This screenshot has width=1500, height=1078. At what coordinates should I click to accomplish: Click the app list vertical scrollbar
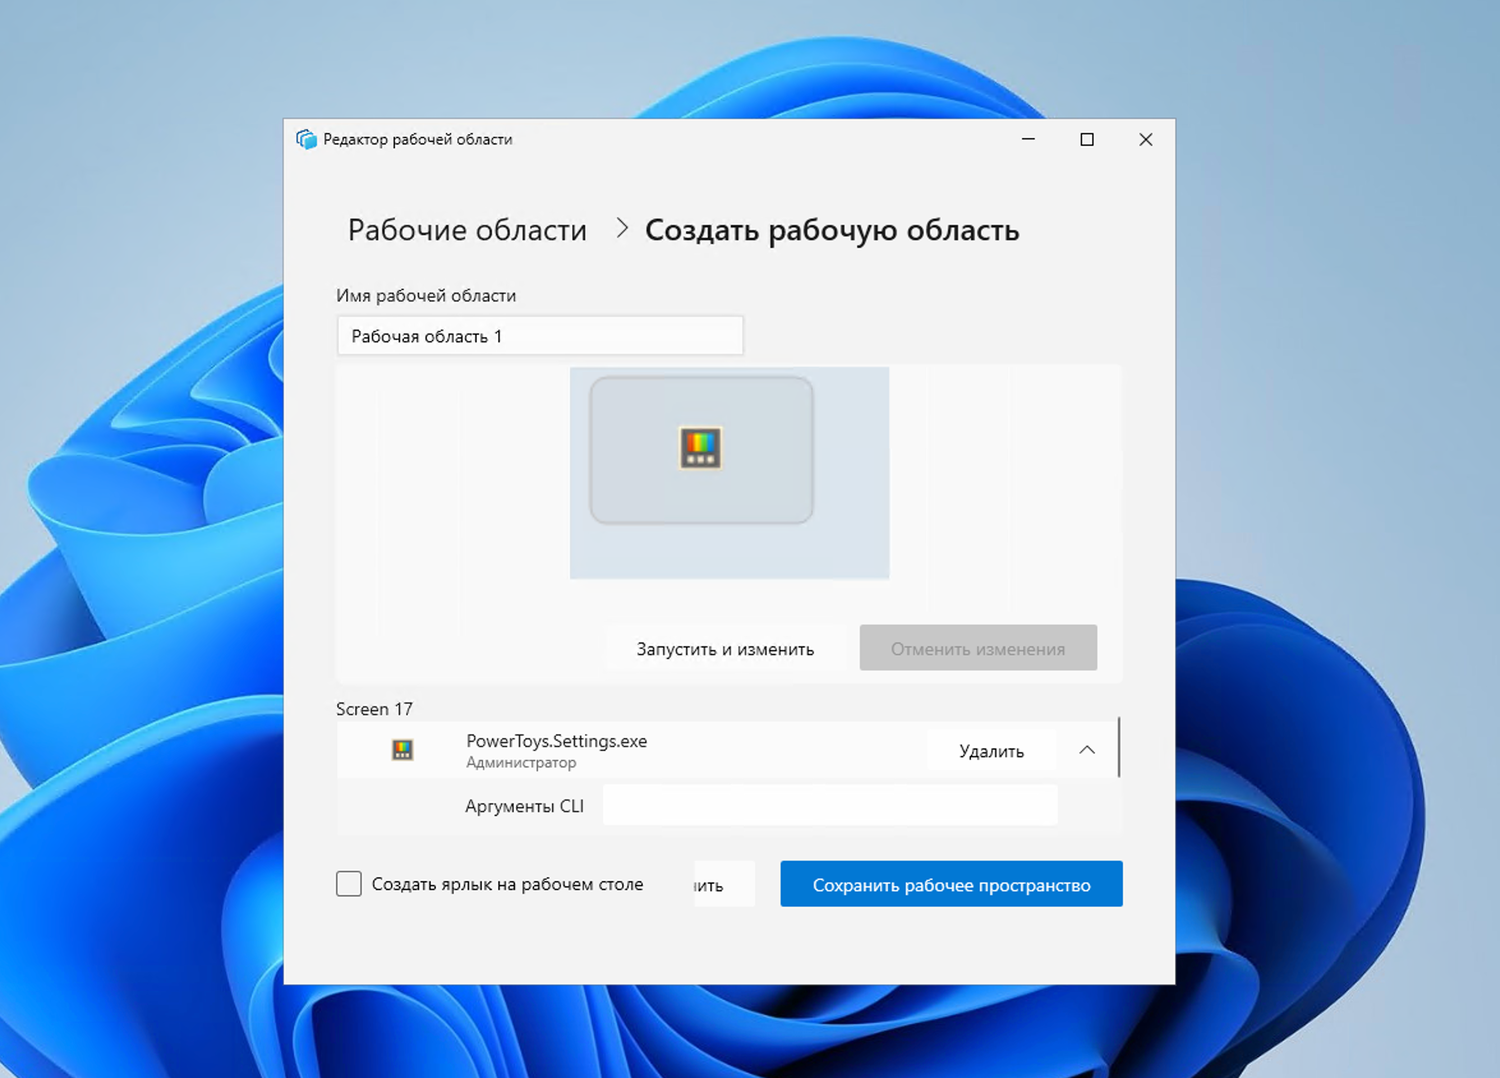[x=1118, y=747]
